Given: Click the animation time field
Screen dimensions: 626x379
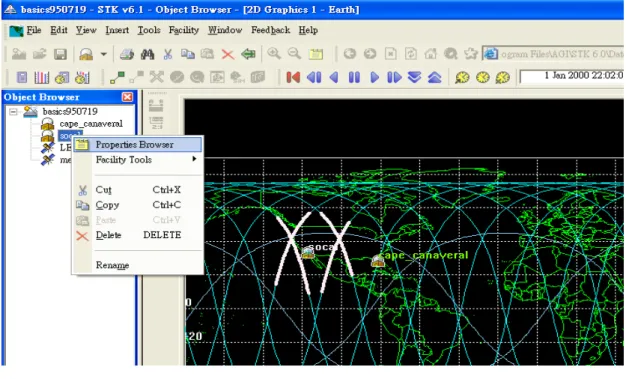Looking at the screenshot, I should click(x=571, y=76).
